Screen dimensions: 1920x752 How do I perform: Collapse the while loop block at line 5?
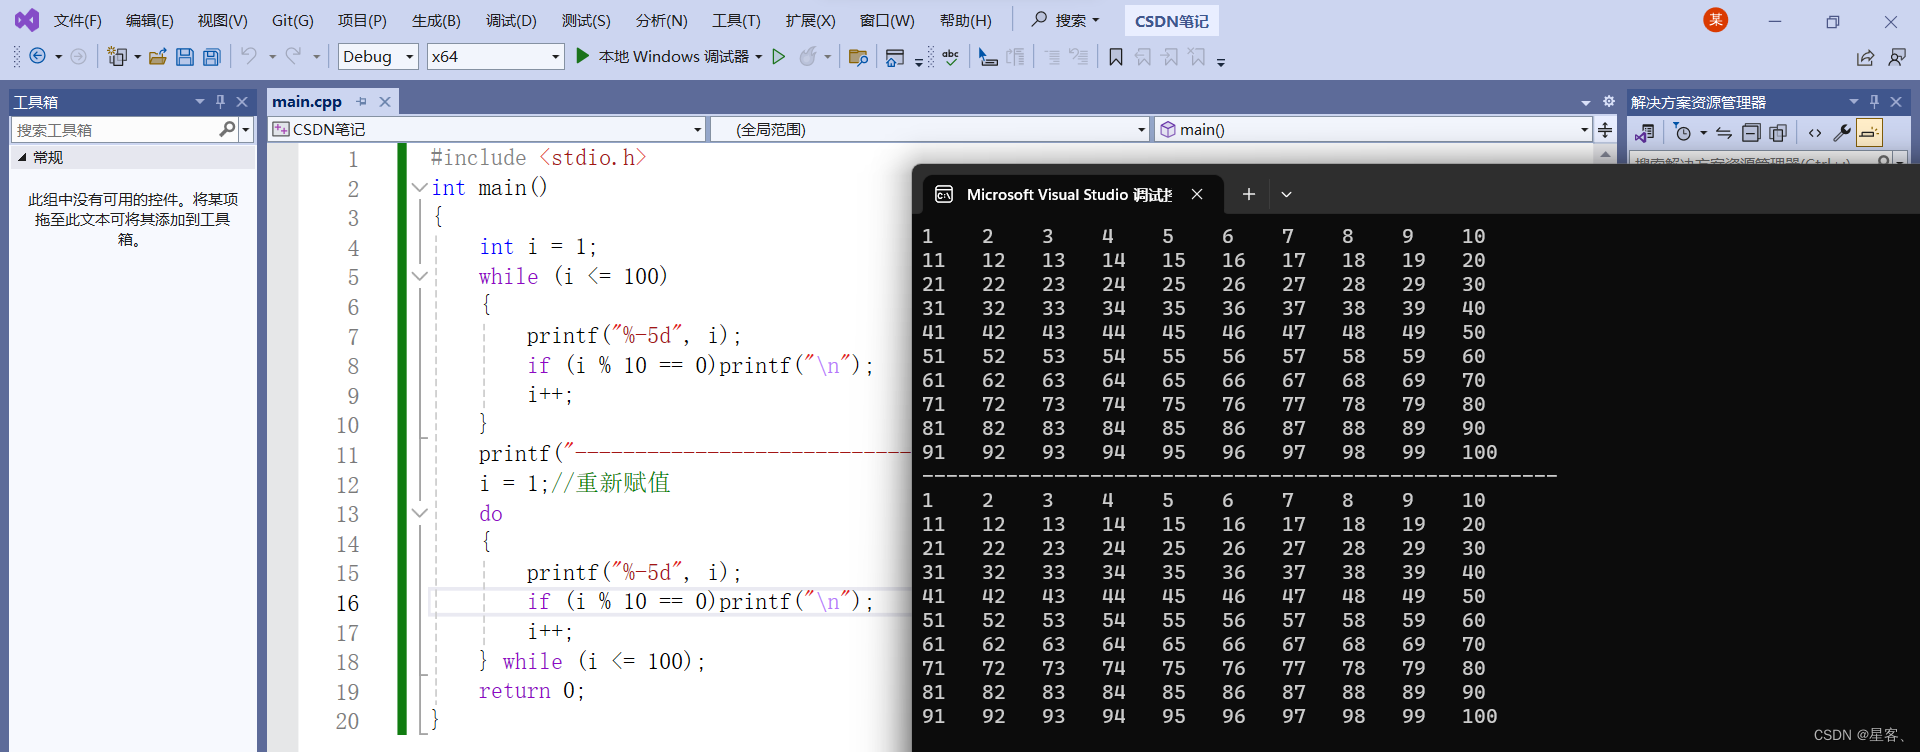click(x=420, y=276)
